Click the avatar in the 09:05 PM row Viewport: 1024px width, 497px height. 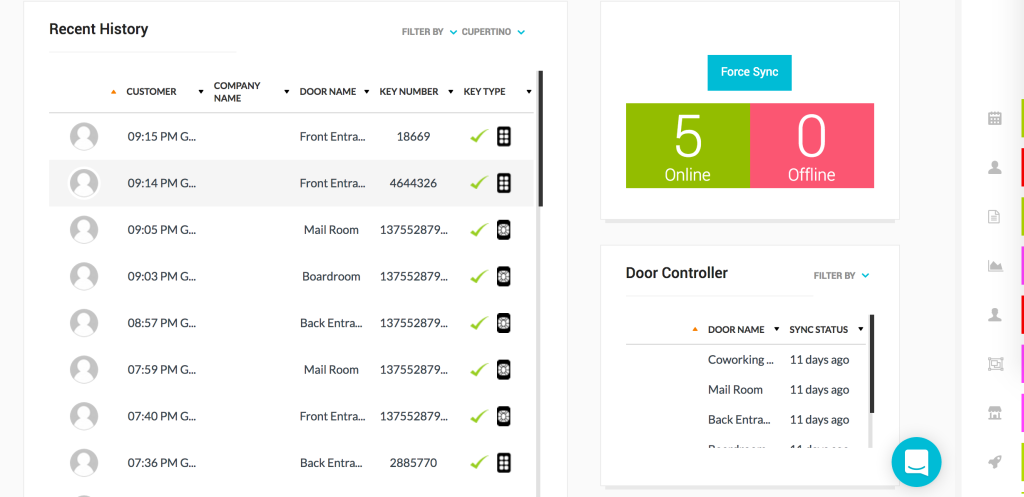(84, 230)
